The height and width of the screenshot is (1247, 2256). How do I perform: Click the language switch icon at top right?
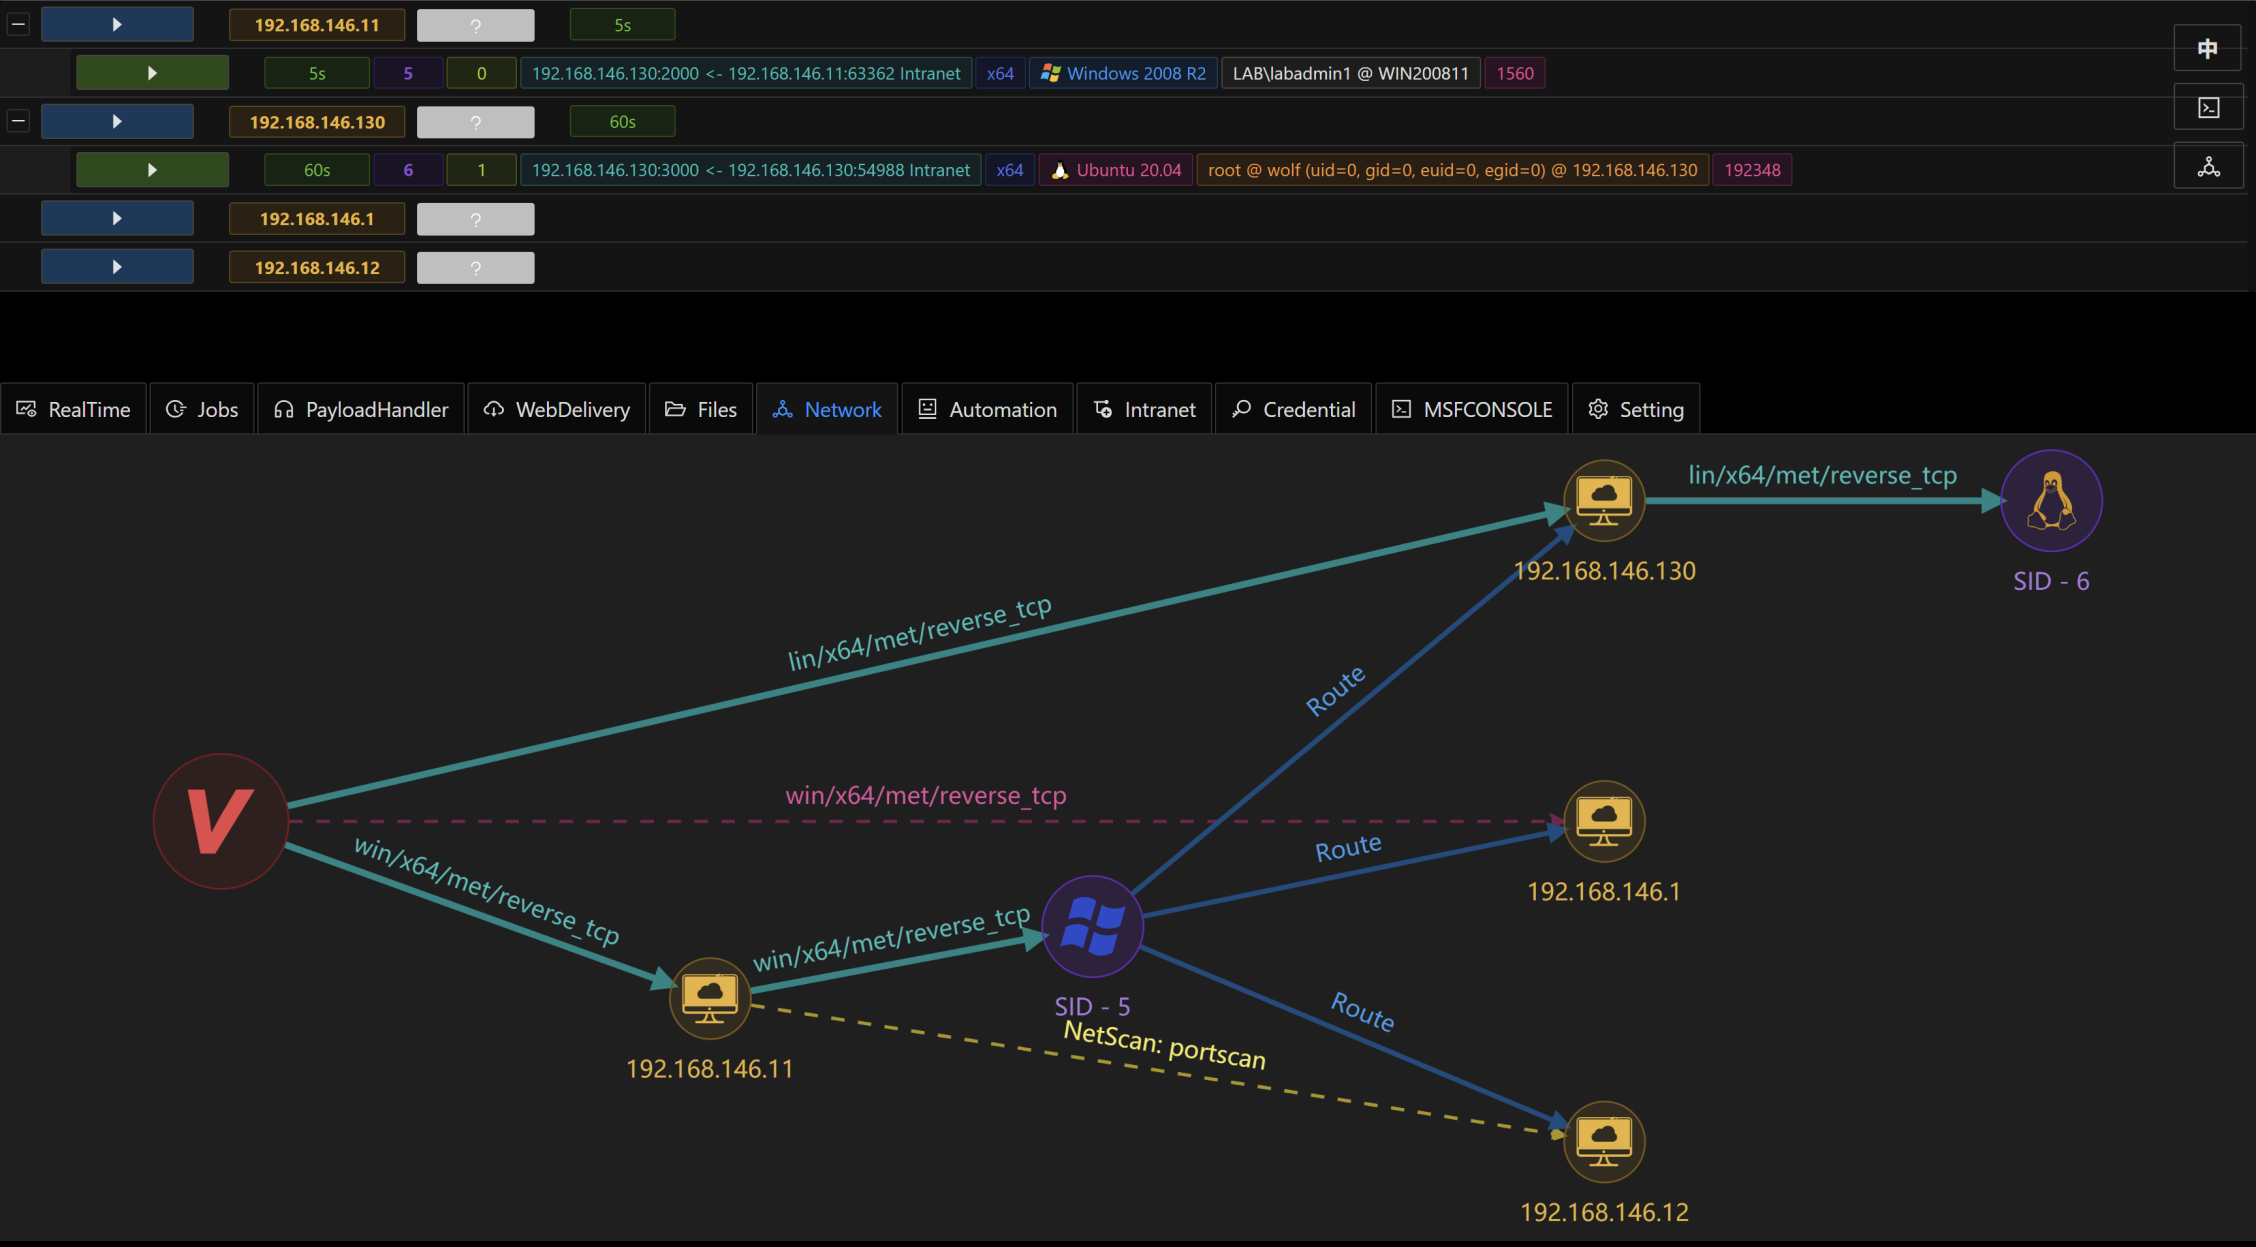click(x=2208, y=48)
